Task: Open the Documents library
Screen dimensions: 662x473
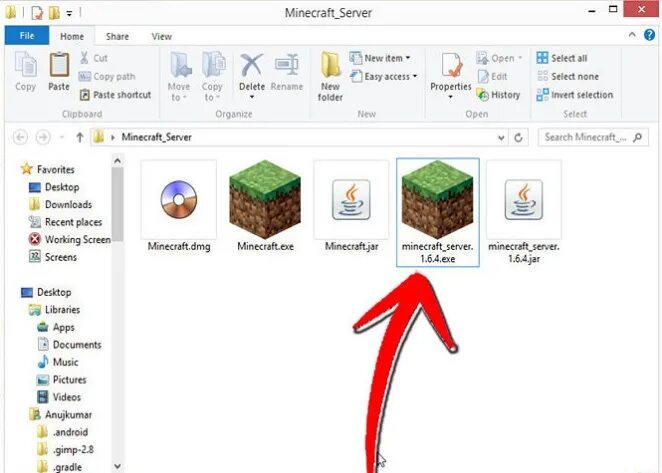Action: (70, 345)
